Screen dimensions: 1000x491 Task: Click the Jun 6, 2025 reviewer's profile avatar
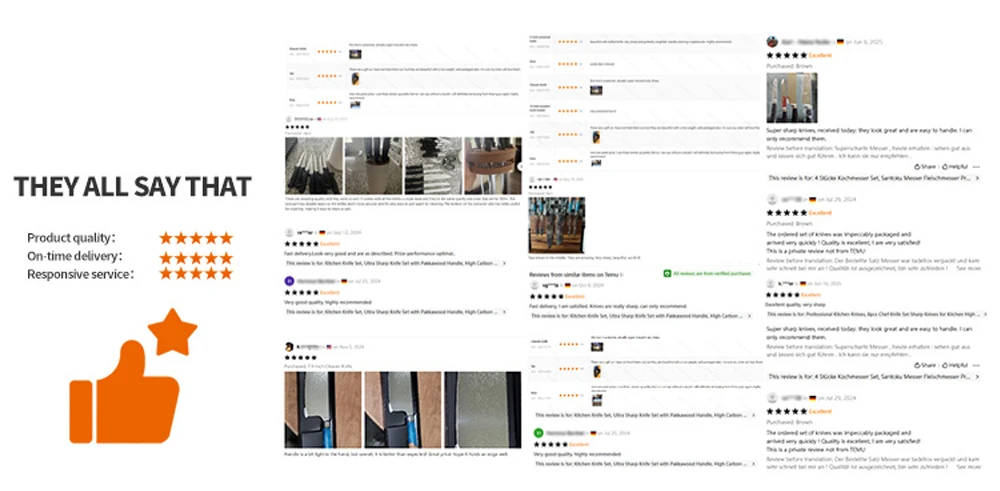click(x=772, y=41)
